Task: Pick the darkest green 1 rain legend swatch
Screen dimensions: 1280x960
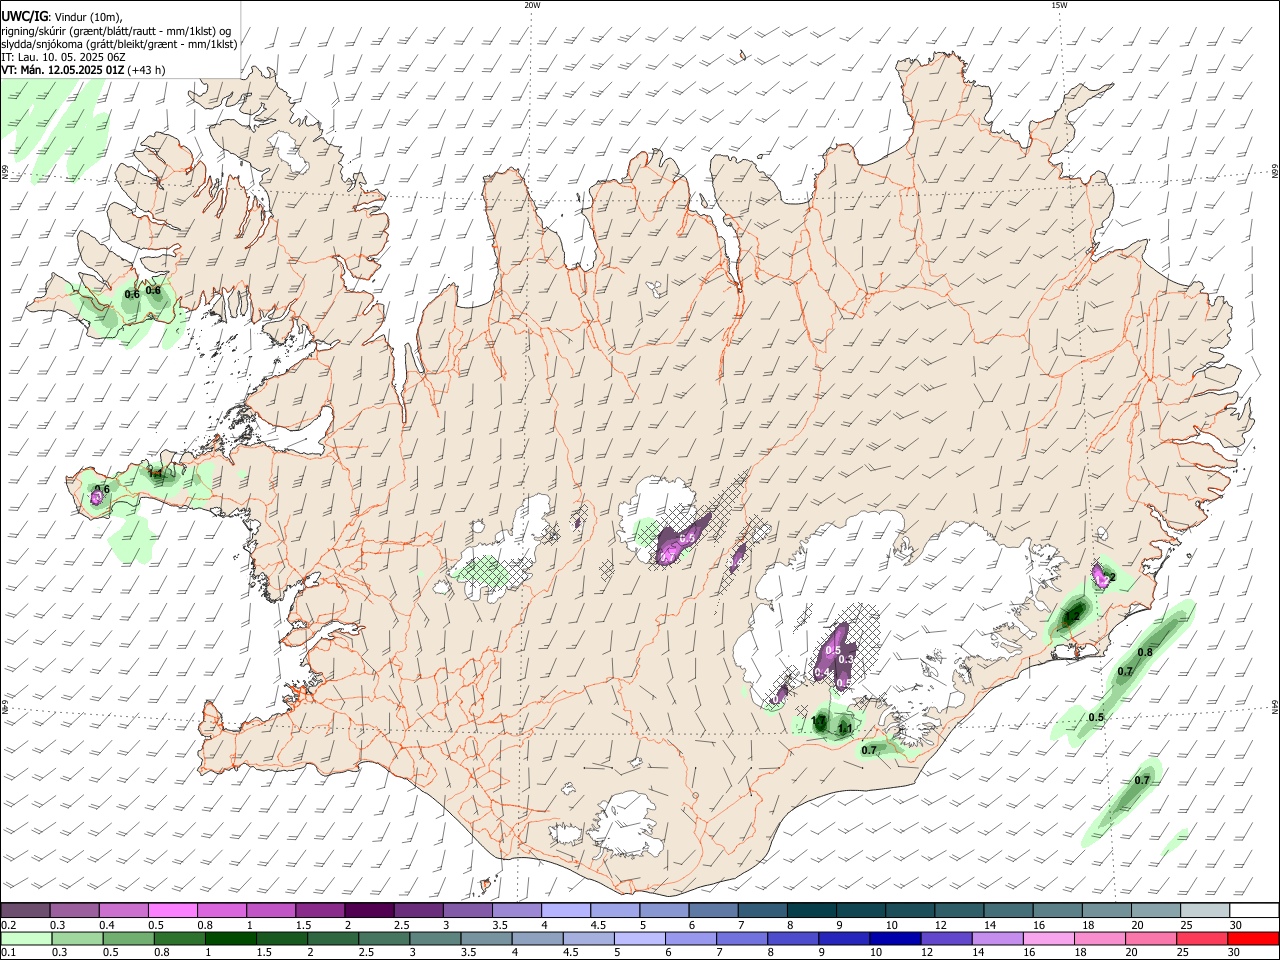Action: pyautogui.click(x=230, y=939)
